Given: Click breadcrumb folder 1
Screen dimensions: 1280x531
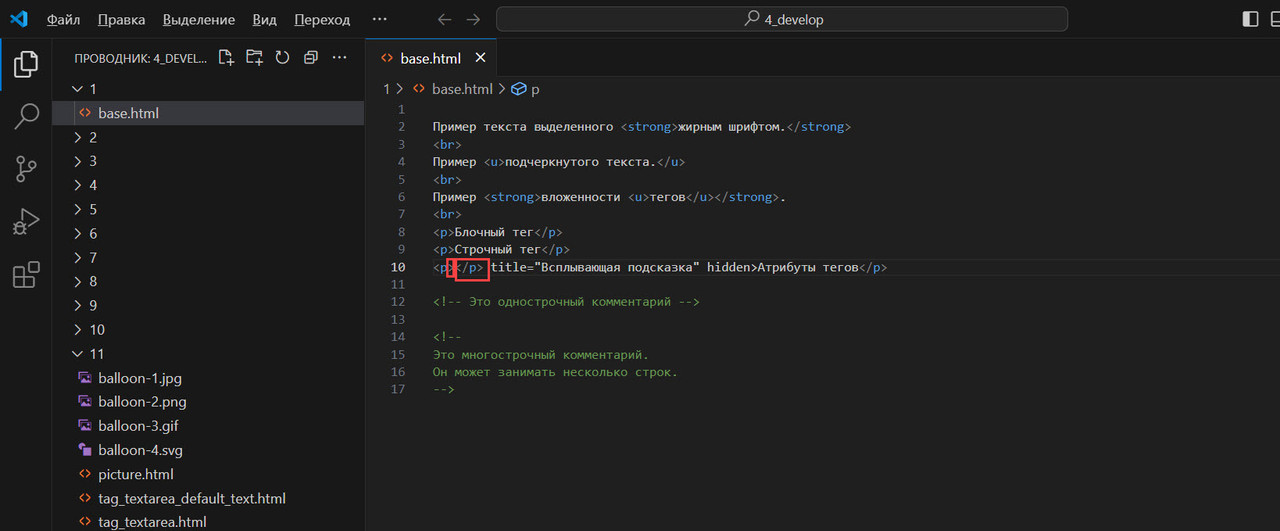Looking at the screenshot, I should coord(387,89).
